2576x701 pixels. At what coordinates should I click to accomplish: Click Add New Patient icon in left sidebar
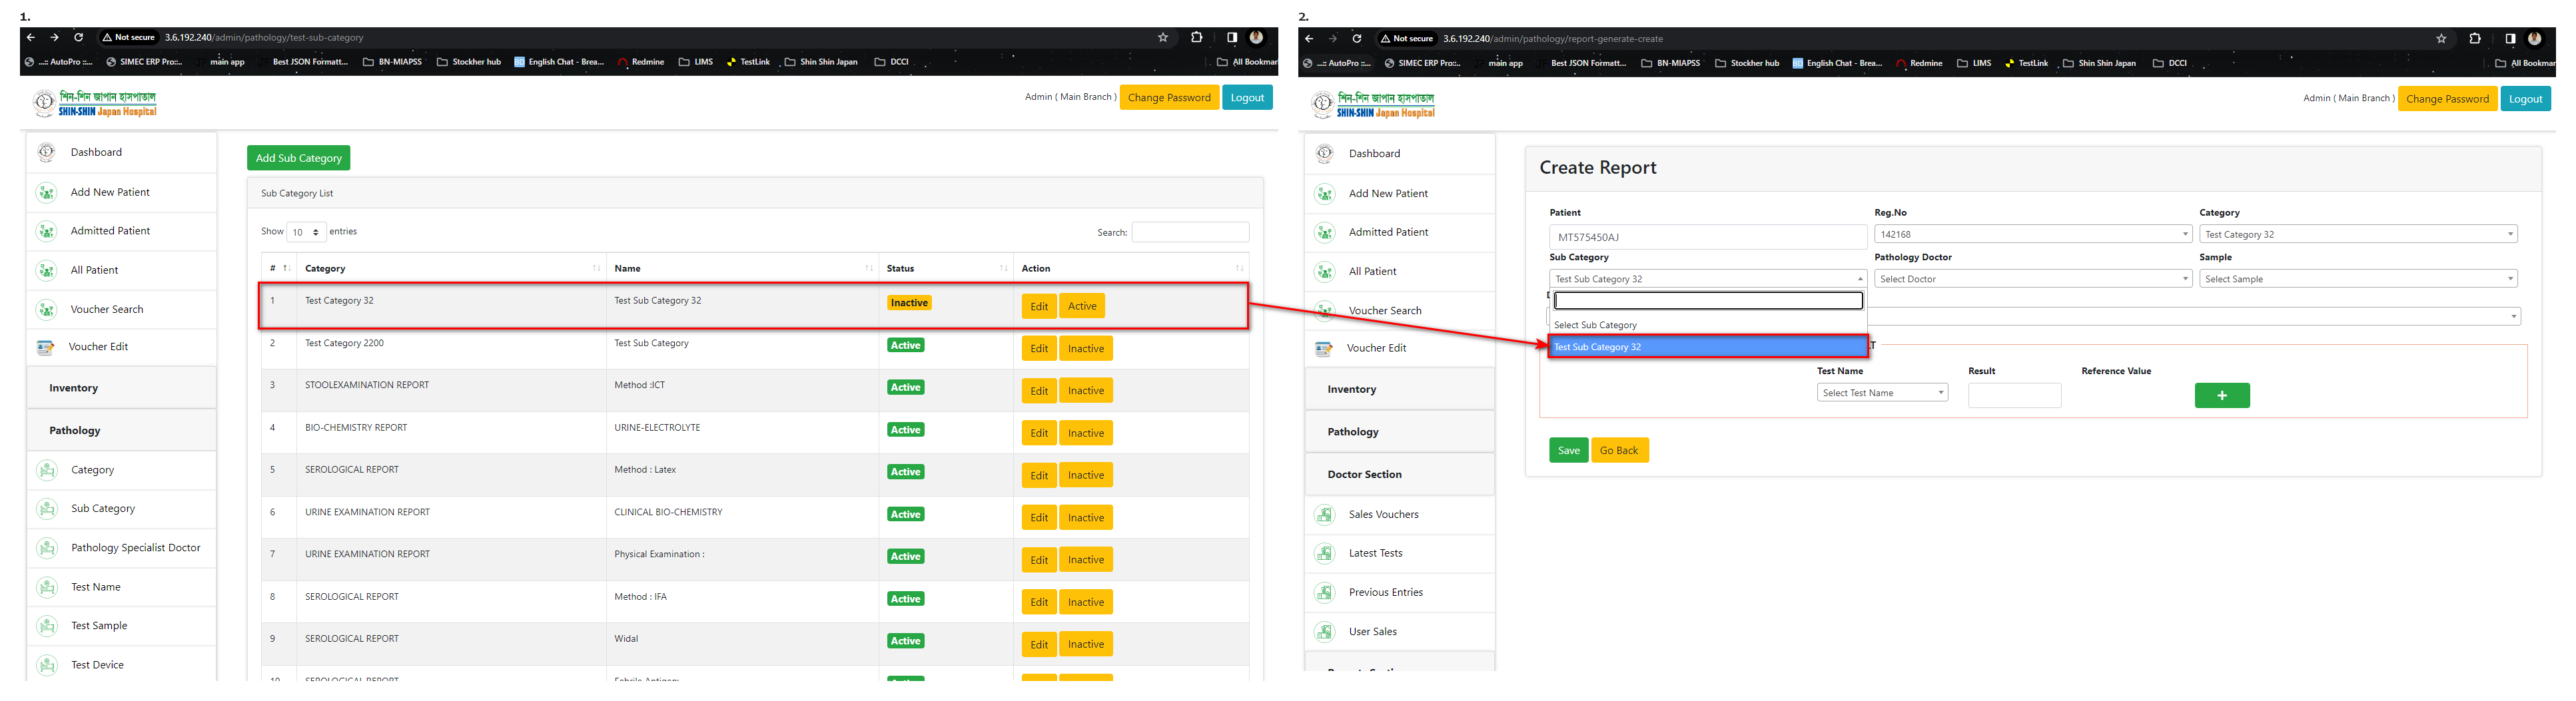pos(46,192)
